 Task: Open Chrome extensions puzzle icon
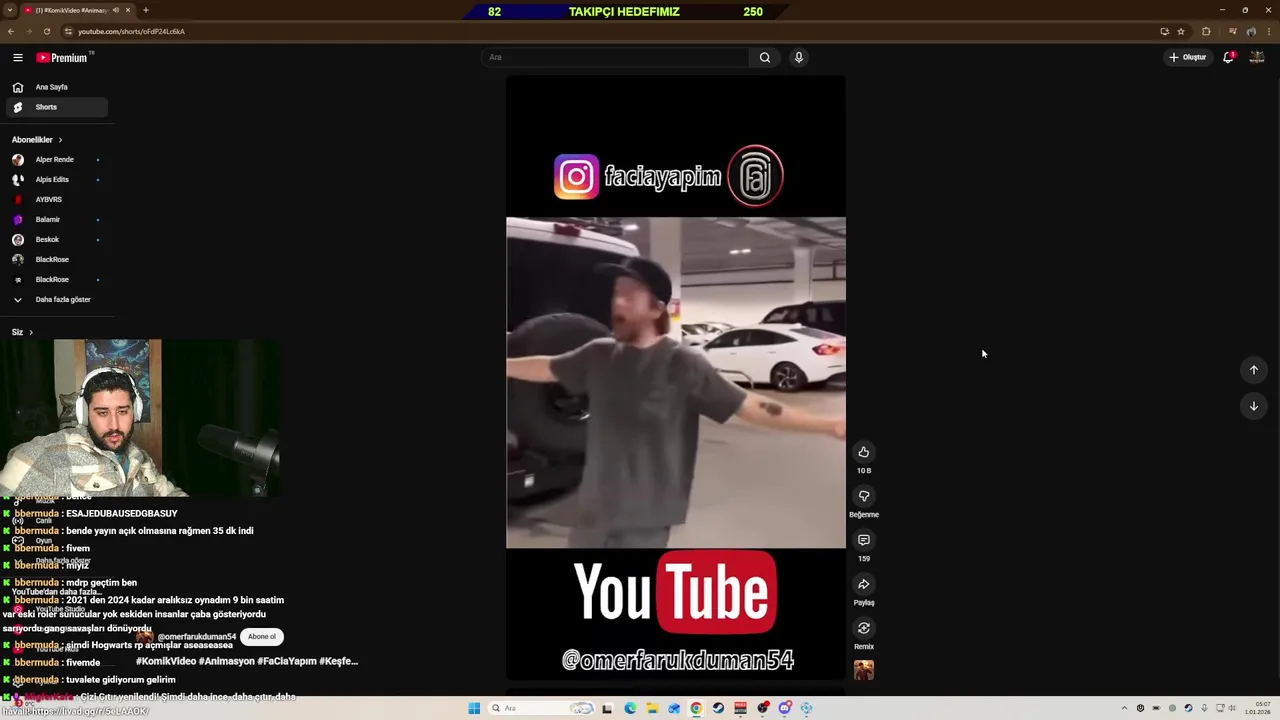(1206, 31)
